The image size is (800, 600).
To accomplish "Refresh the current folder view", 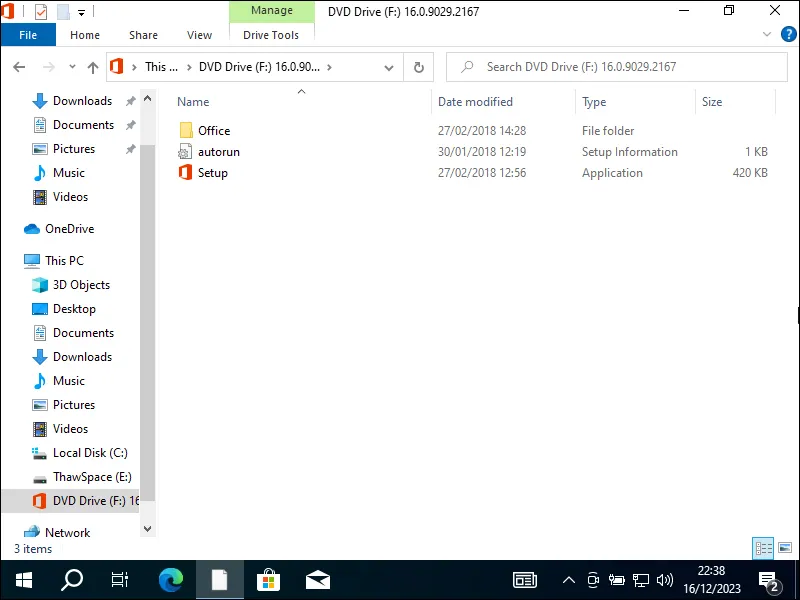I will [418, 66].
